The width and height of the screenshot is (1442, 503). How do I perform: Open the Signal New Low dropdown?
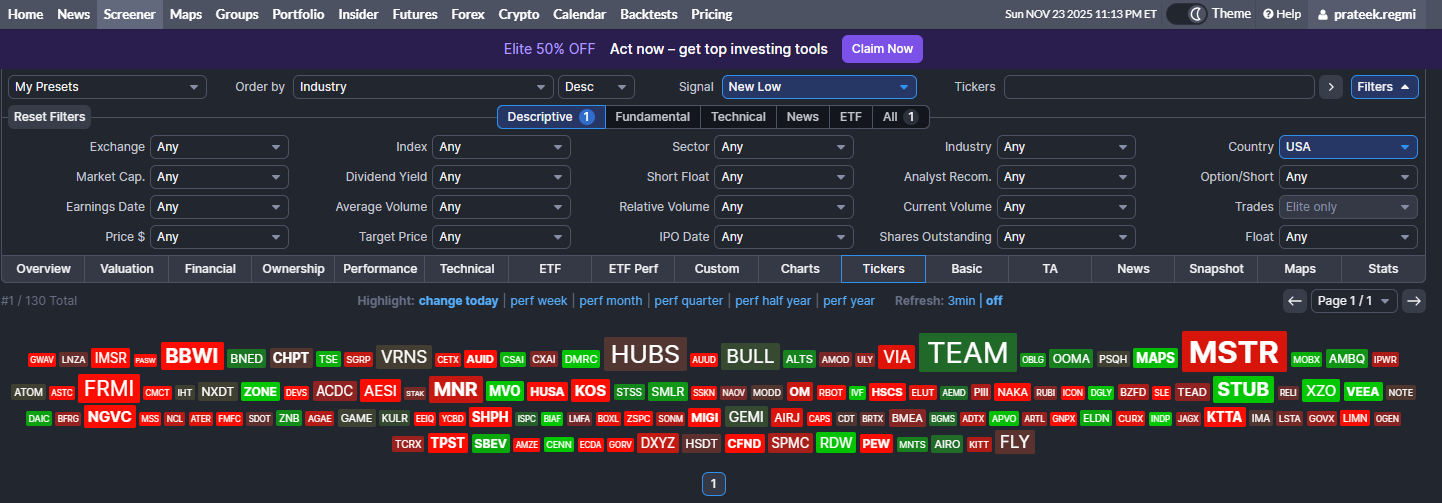pyautogui.click(x=819, y=87)
